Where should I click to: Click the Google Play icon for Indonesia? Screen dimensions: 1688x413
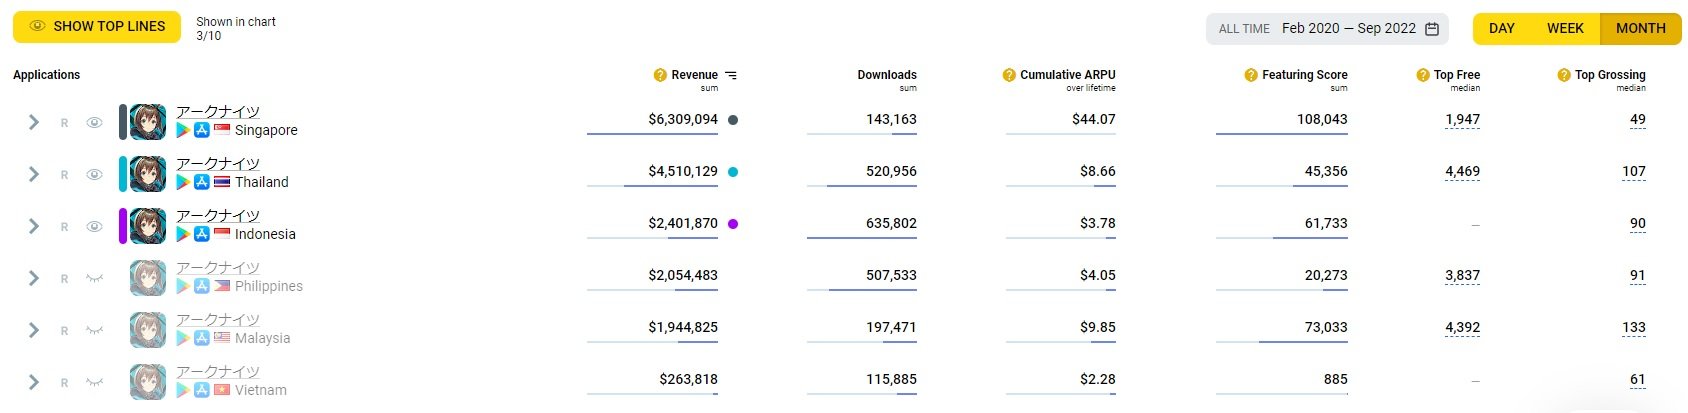click(x=183, y=234)
